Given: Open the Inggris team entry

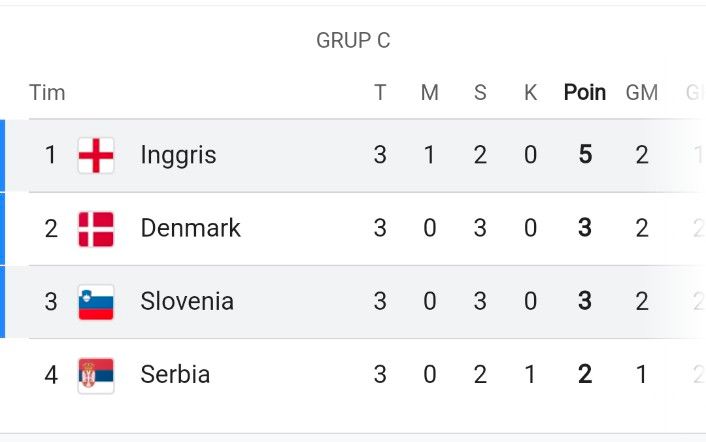Looking at the screenshot, I should (x=178, y=155).
